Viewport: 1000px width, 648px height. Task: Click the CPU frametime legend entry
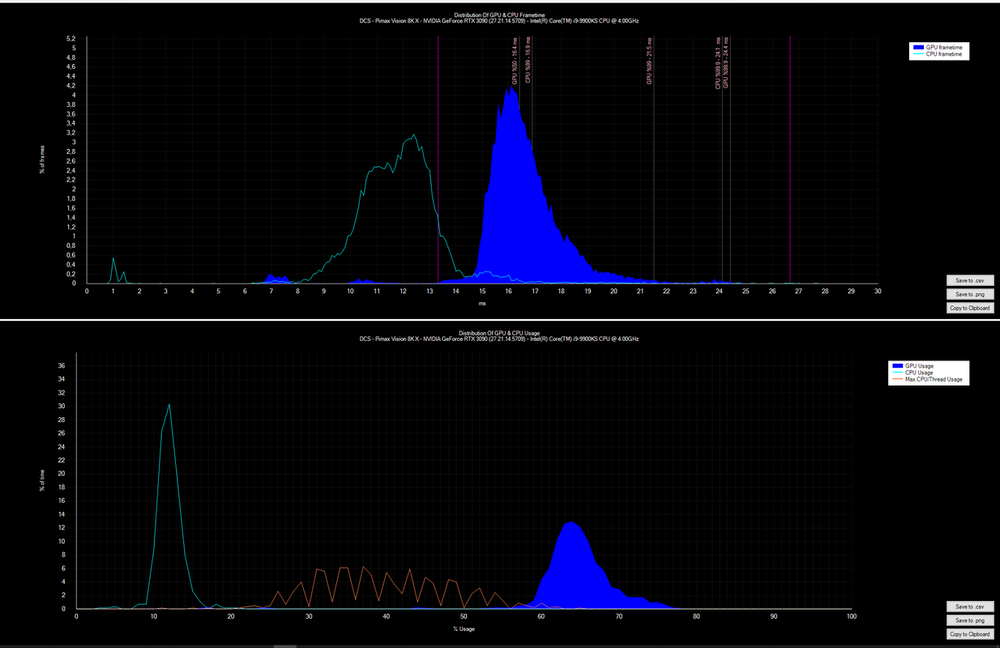[938, 54]
